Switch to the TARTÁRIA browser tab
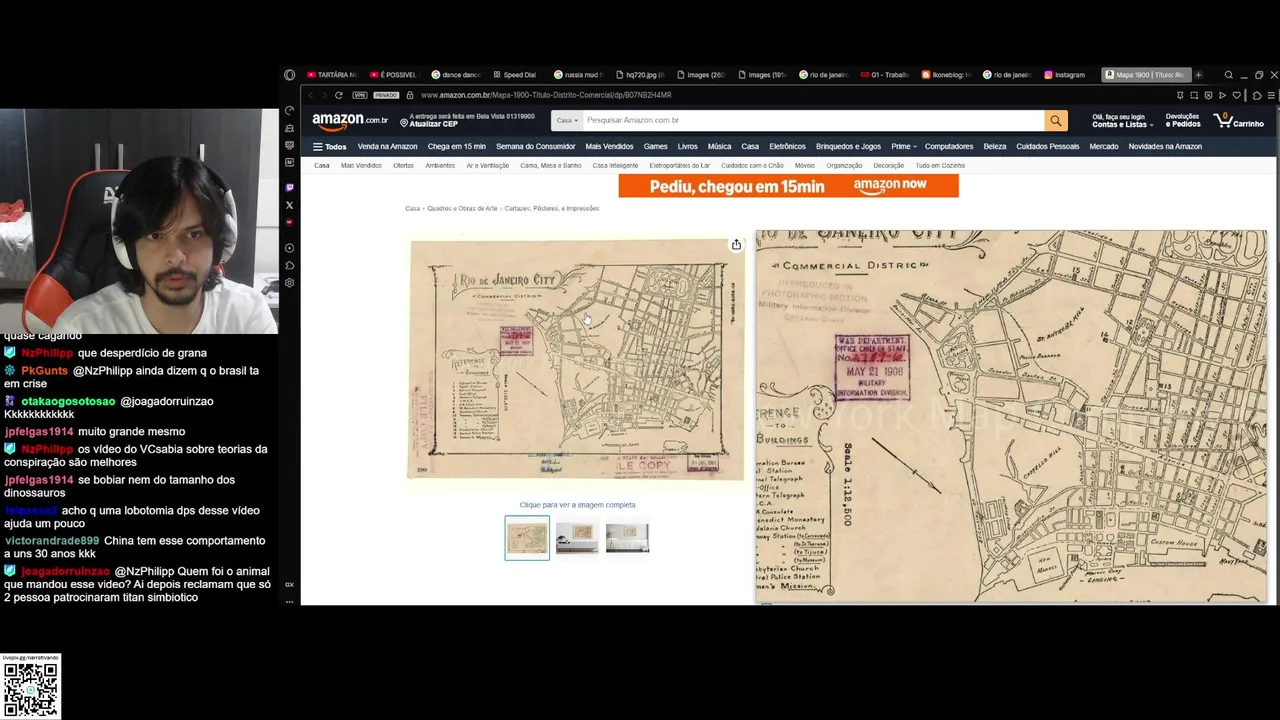The height and width of the screenshot is (720, 1280). coord(332,75)
